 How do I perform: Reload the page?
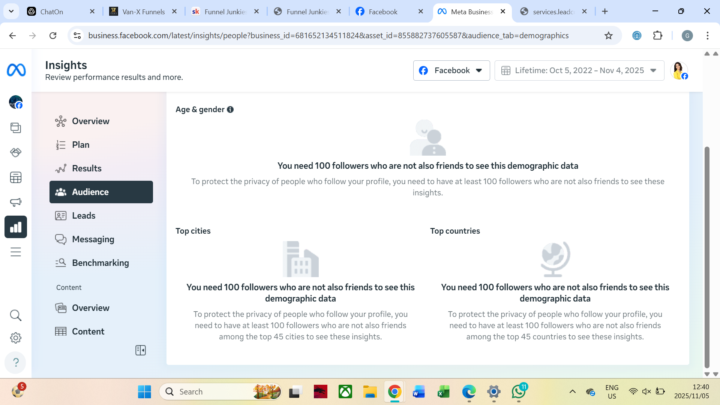53,35
